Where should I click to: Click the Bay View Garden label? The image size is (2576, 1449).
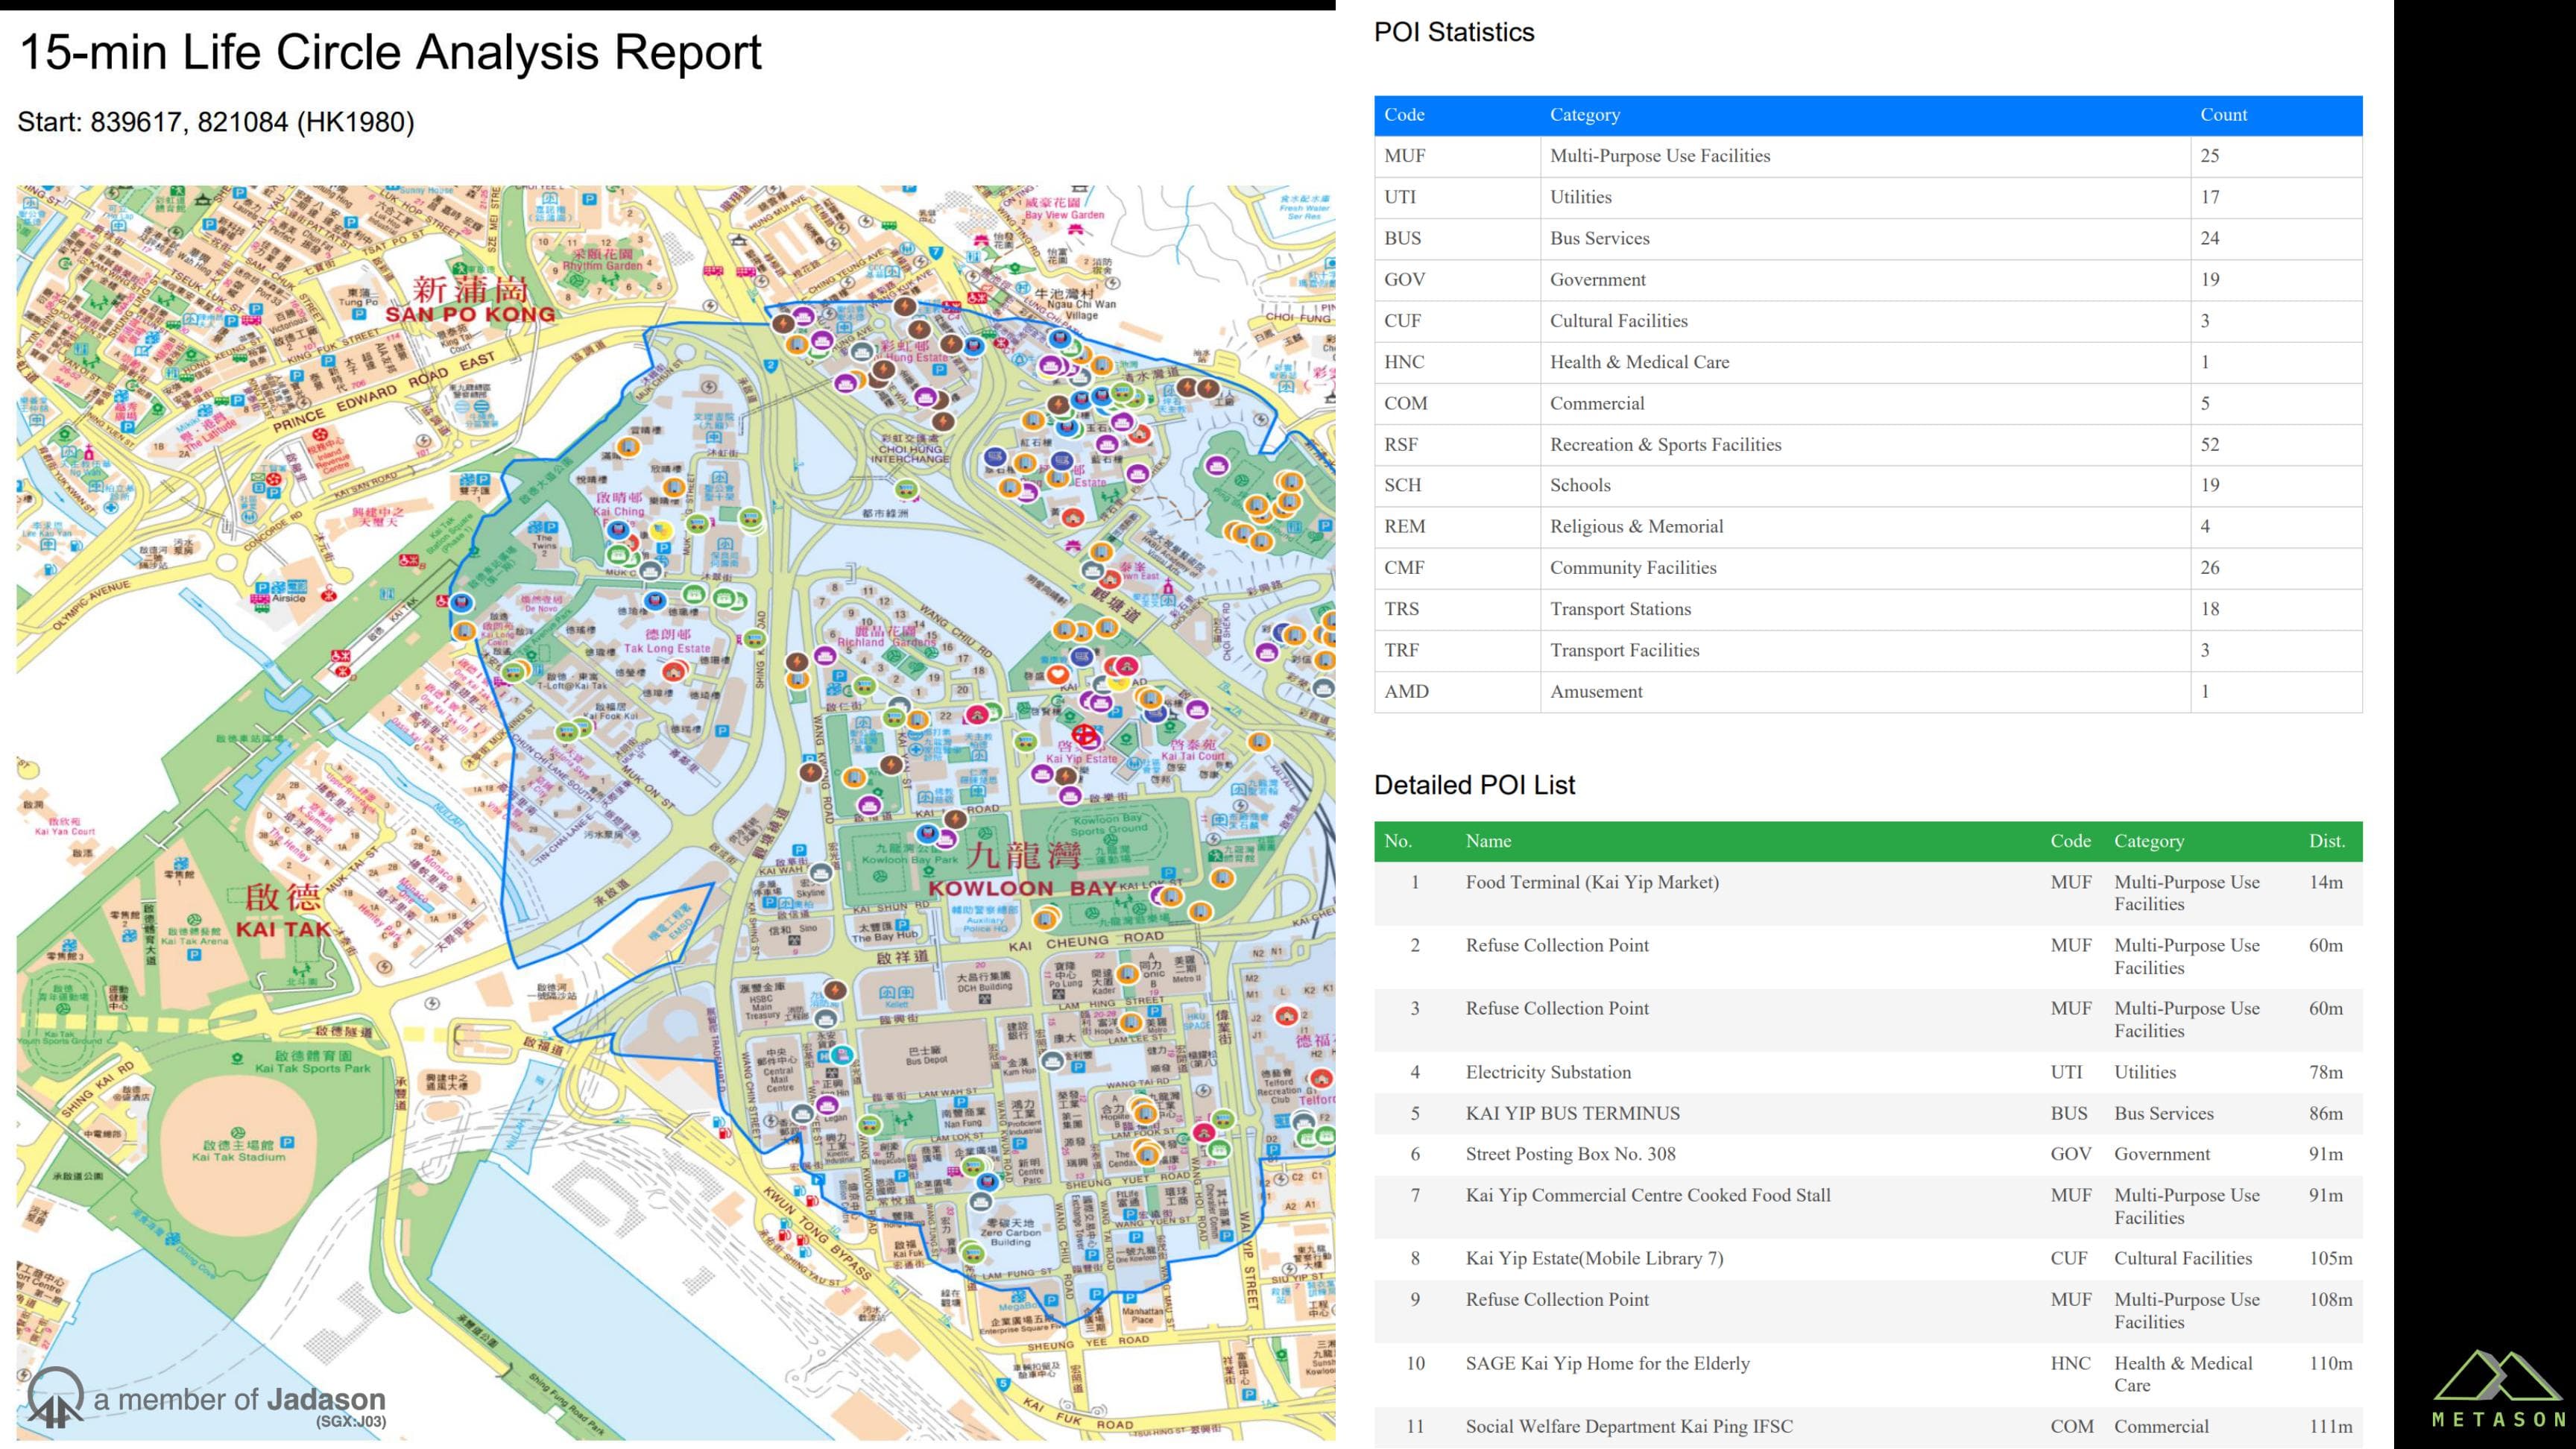point(1064,215)
